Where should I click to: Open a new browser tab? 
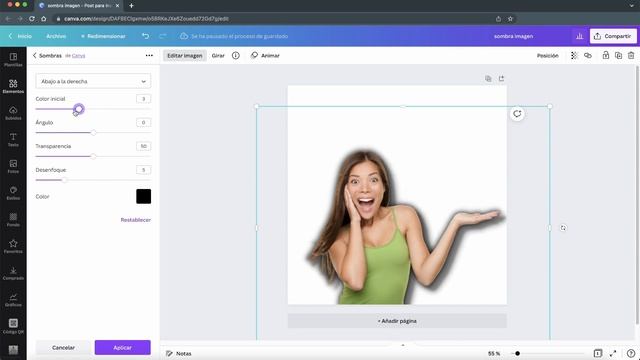pyautogui.click(x=131, y=6)
